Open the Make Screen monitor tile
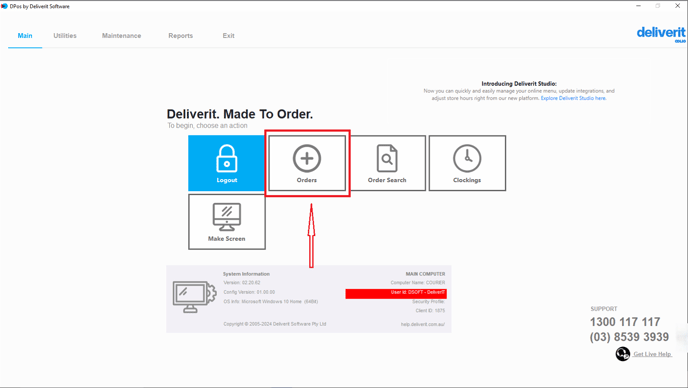This screenshot has height=388, width=688. point(227,222)
